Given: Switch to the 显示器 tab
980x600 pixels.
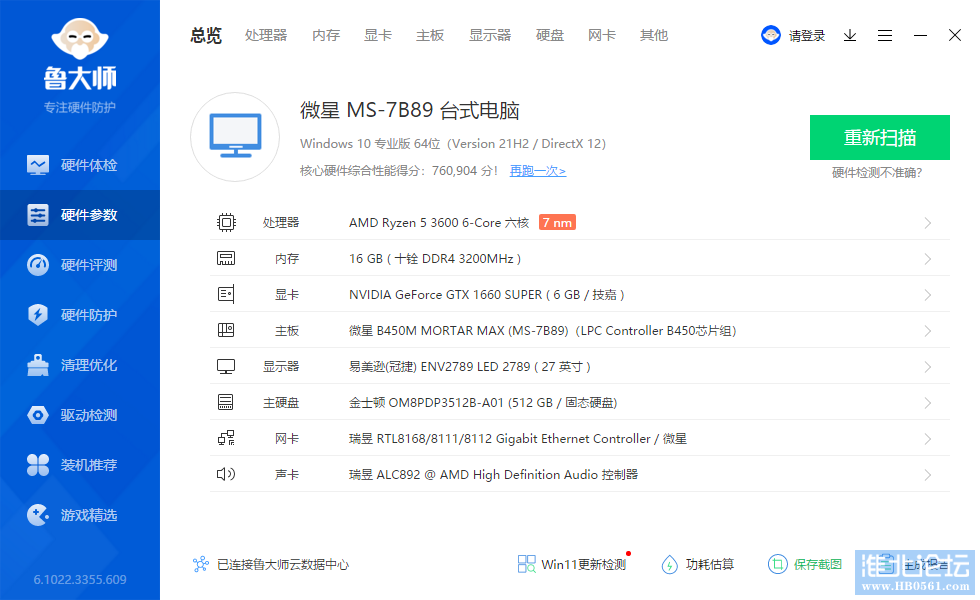Looking at the screenshot, I should coord(490,36).
